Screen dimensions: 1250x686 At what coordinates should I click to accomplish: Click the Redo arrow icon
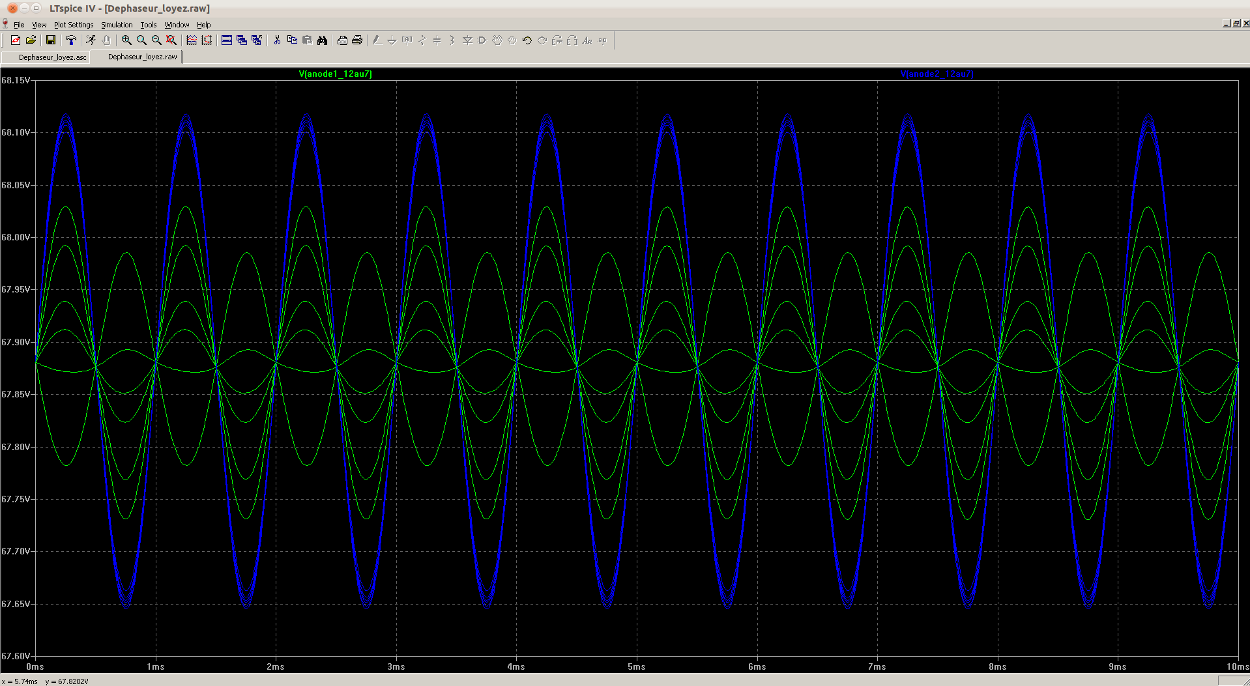click(x=542, y=40)
